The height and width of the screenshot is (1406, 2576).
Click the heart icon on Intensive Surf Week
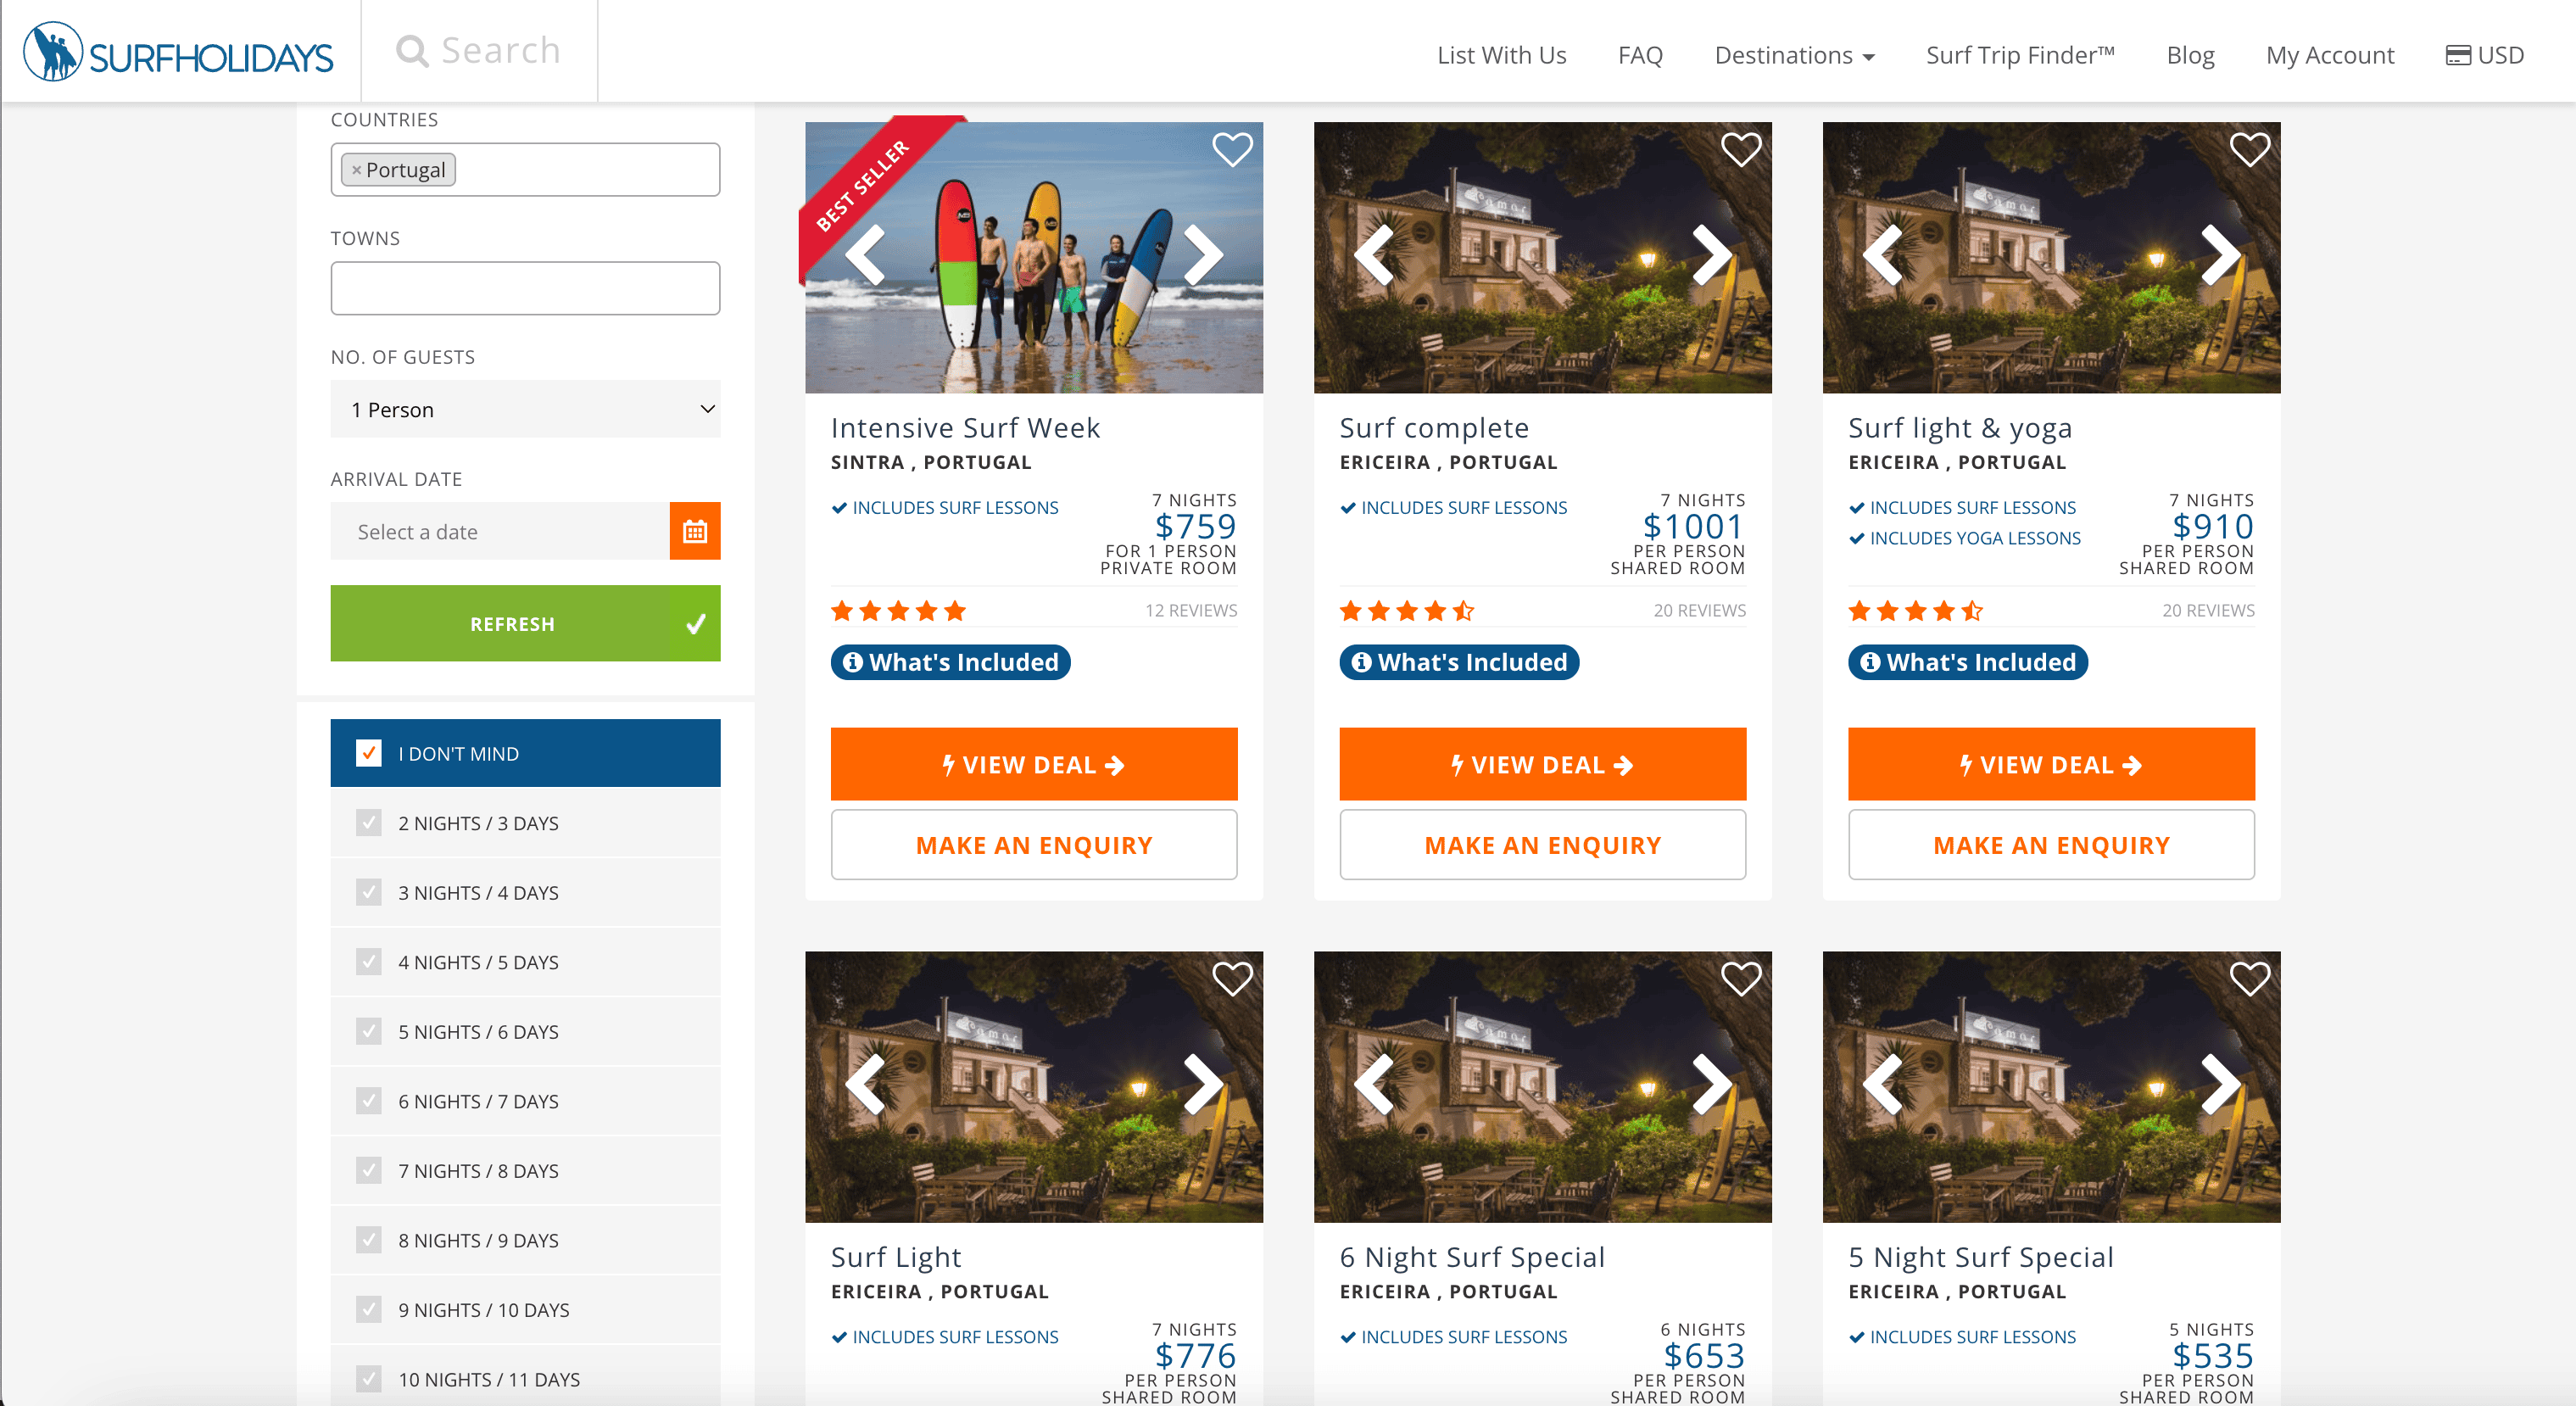pos(1231,150)
